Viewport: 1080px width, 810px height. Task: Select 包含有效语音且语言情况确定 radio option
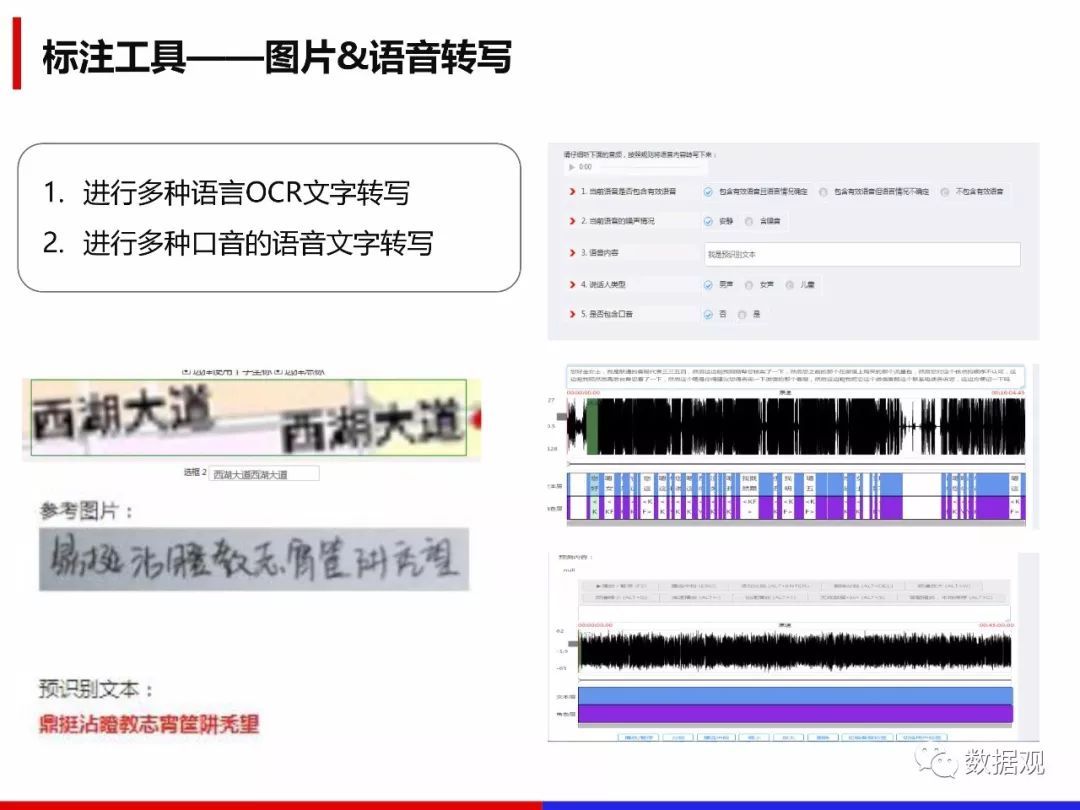708,192
